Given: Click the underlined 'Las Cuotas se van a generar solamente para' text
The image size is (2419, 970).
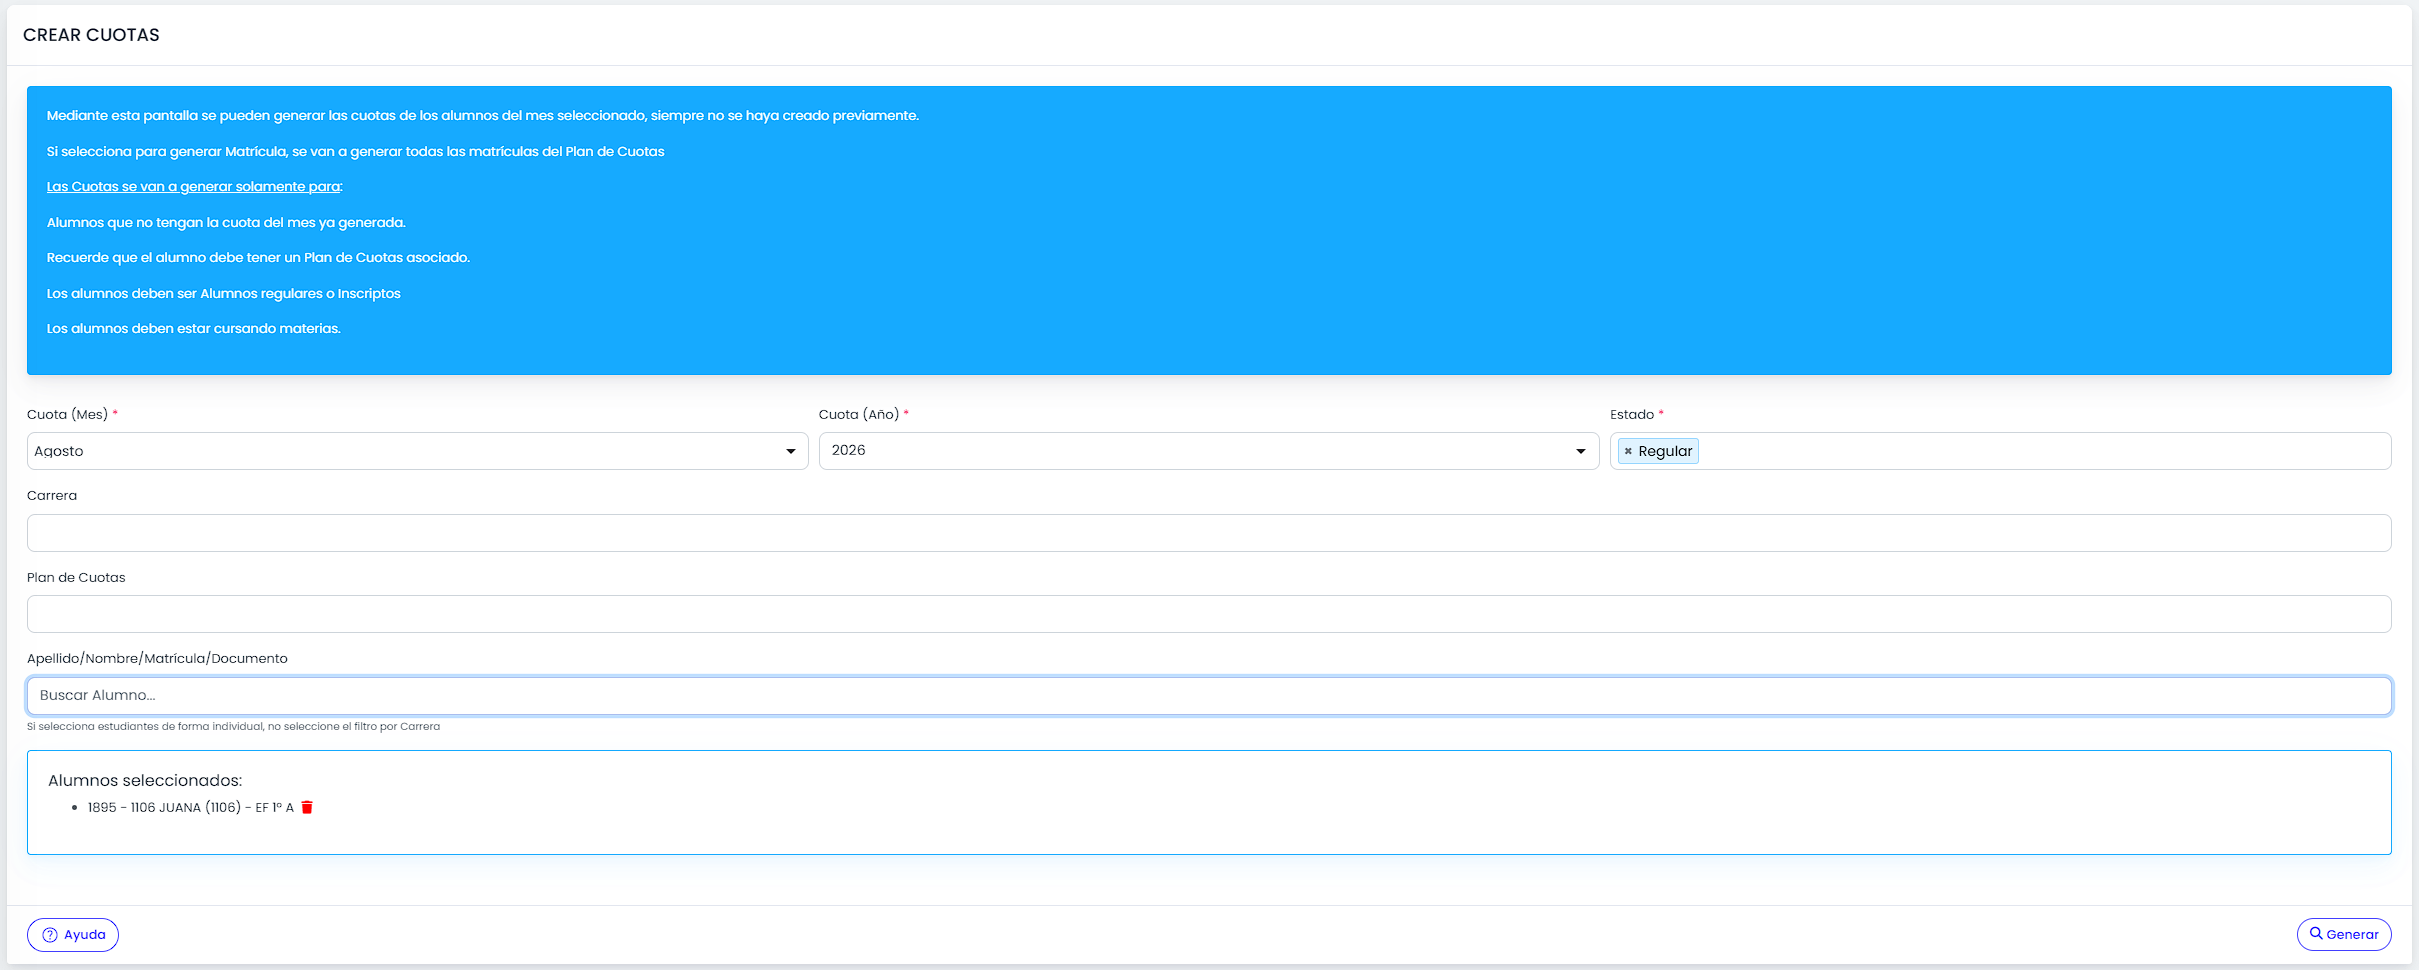Looking at the screenshot, I should pyautogui.click(x=194, y=187).
